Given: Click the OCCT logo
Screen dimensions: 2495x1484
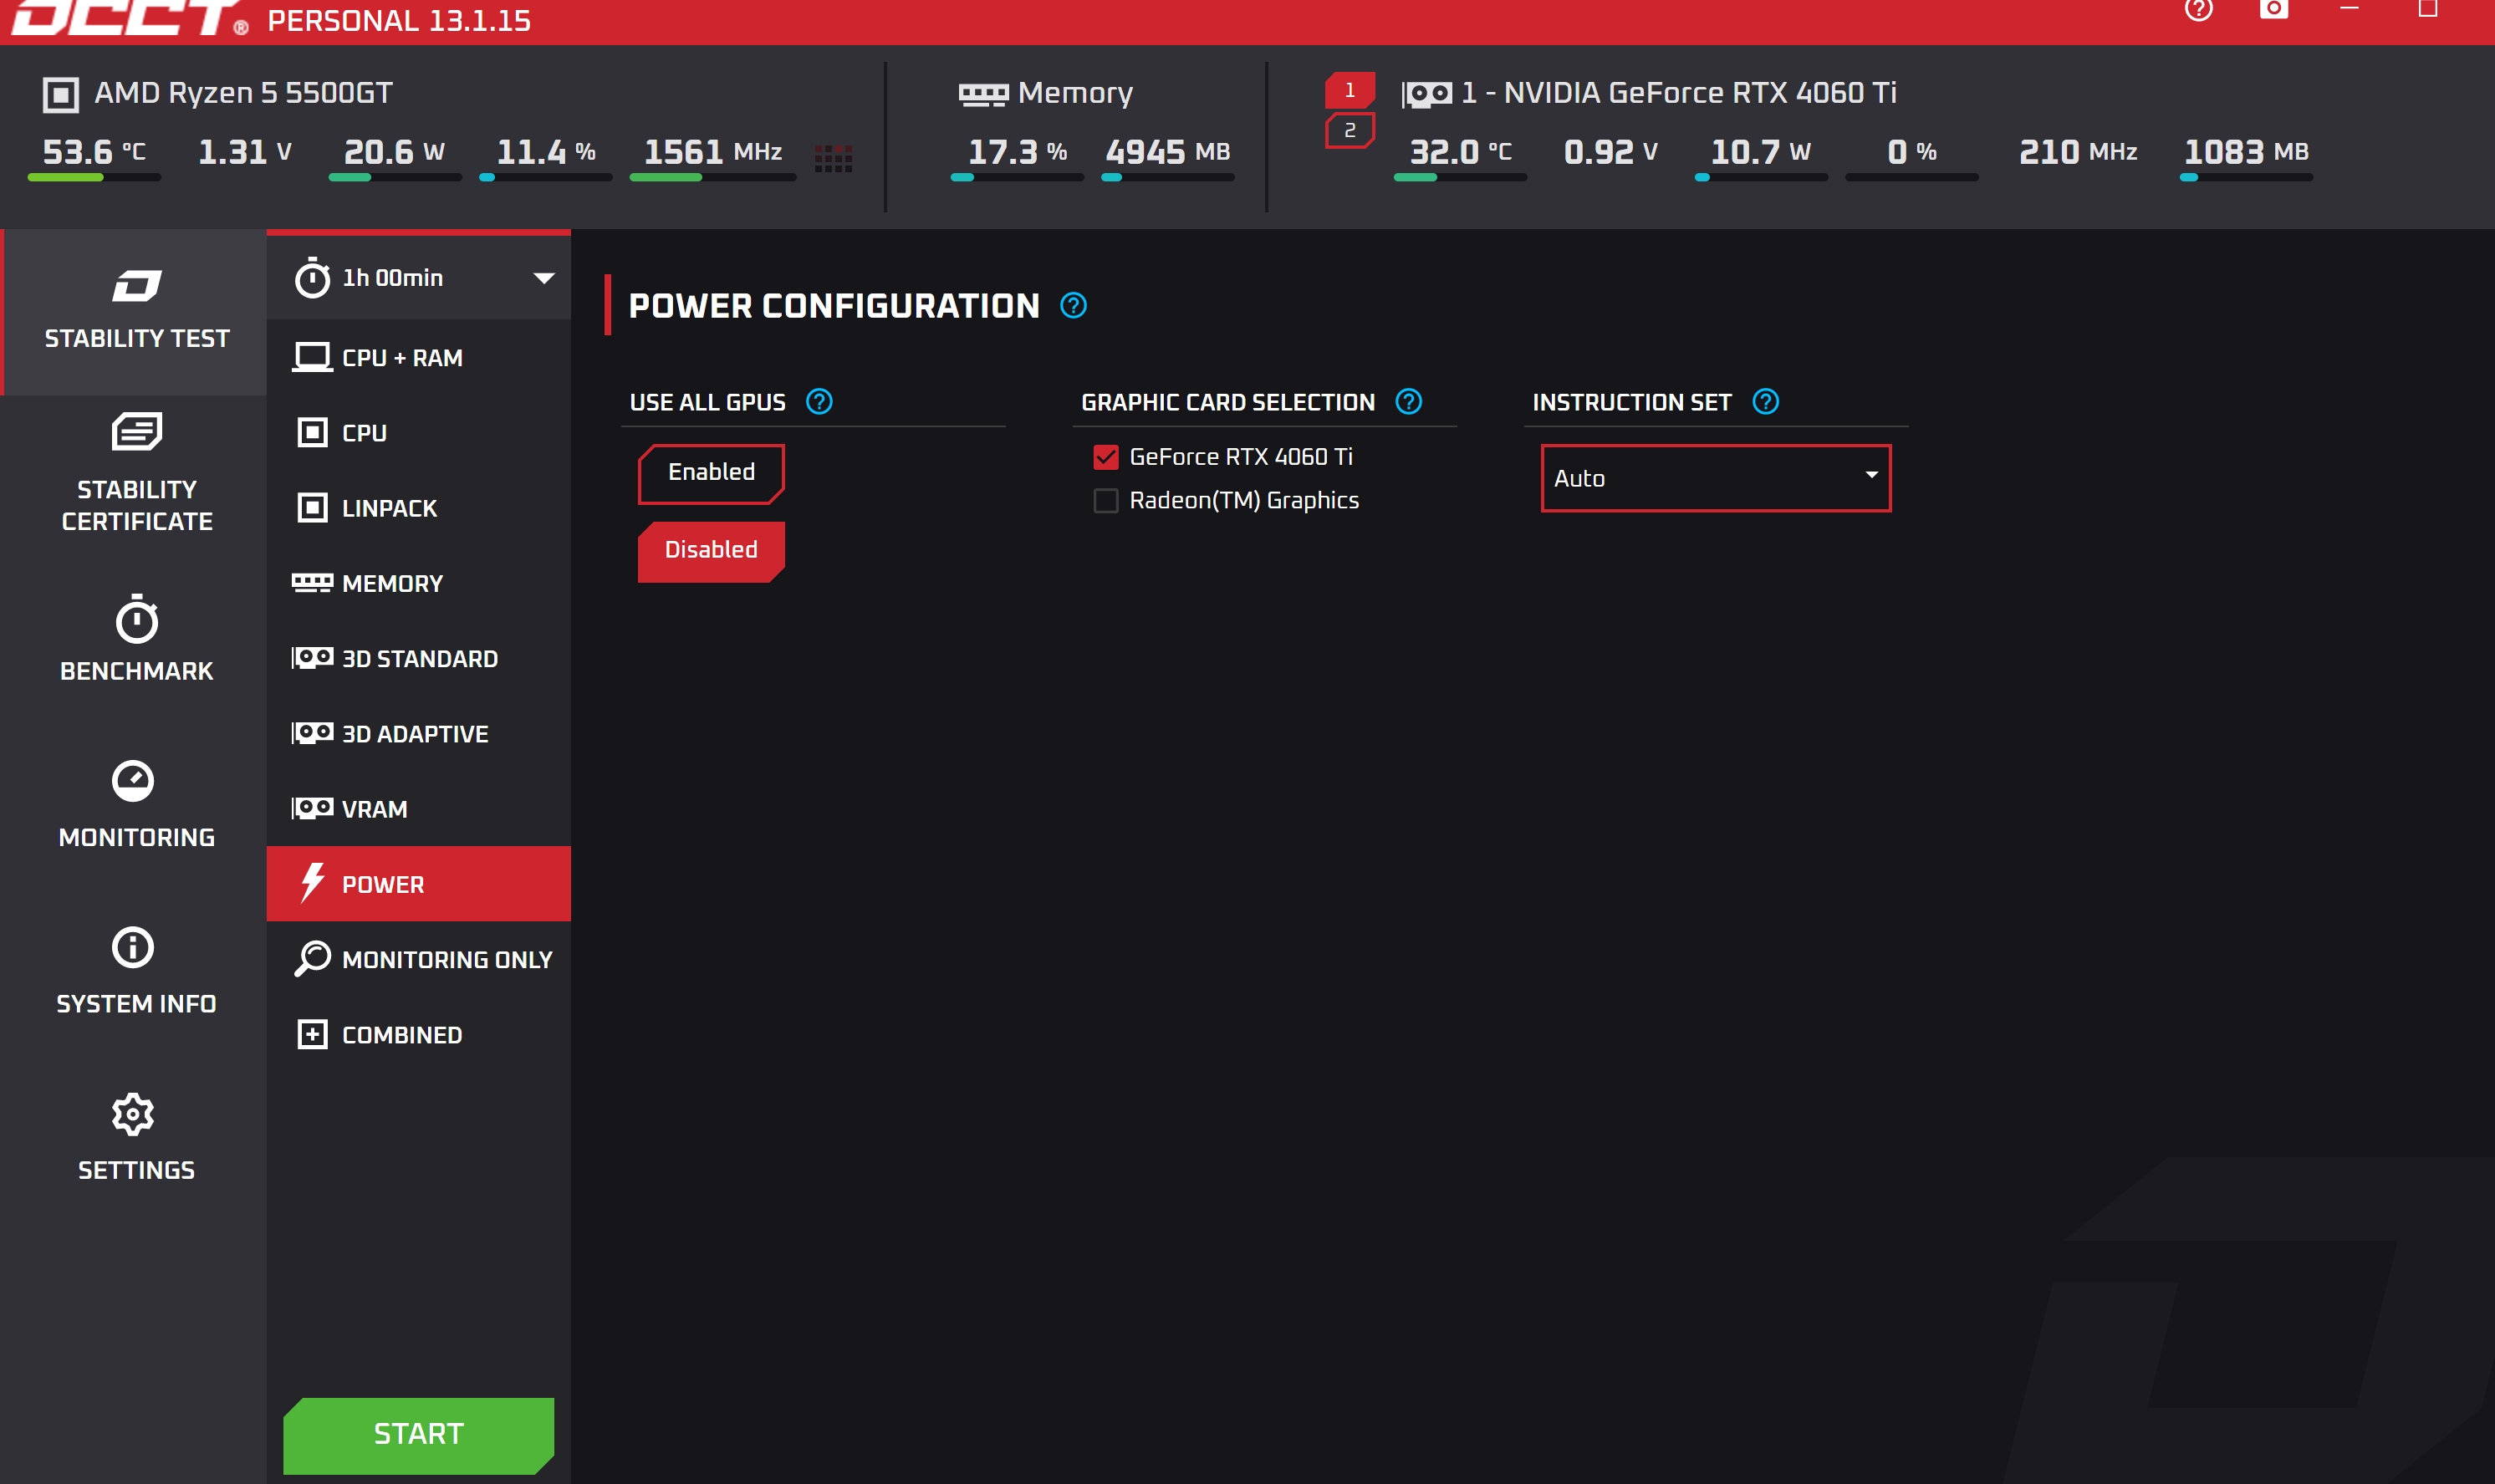Looking at the screenshot, I should tap(128, 17).
